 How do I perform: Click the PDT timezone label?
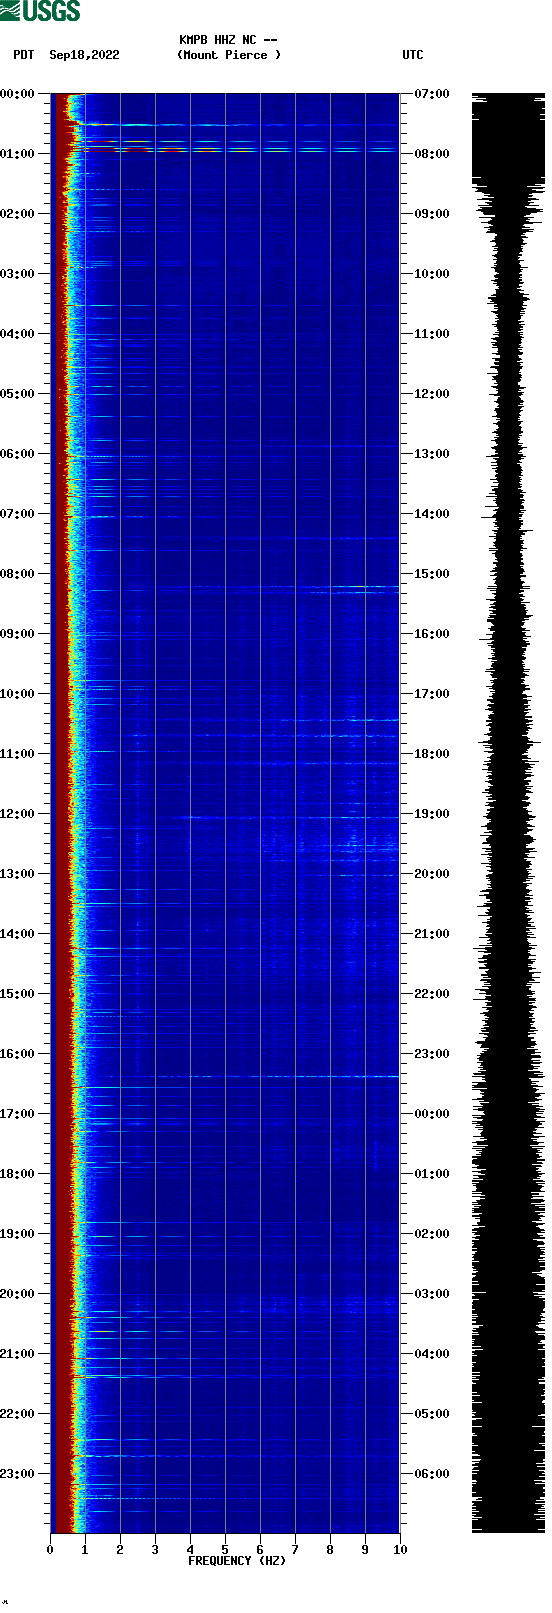[24, 55]
